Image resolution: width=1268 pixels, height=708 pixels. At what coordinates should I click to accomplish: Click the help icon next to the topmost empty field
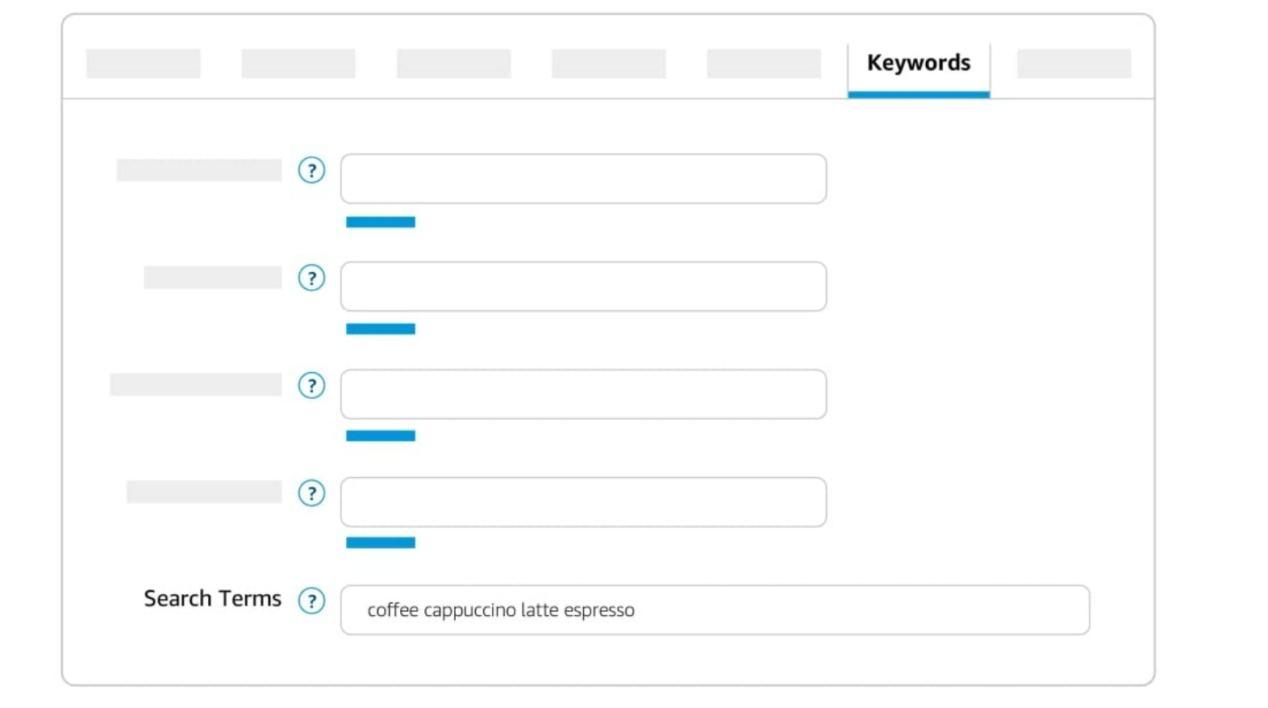(312, 170)
